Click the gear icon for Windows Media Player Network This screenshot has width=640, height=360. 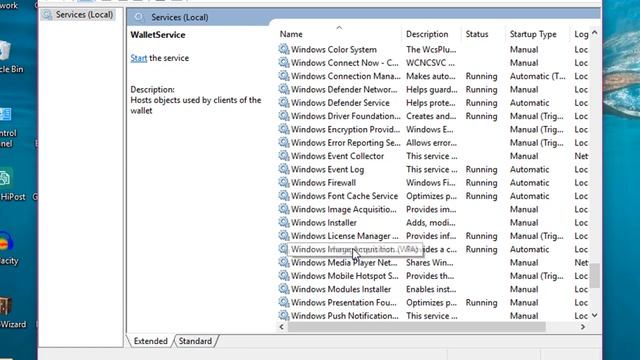(x=284, y=262)
